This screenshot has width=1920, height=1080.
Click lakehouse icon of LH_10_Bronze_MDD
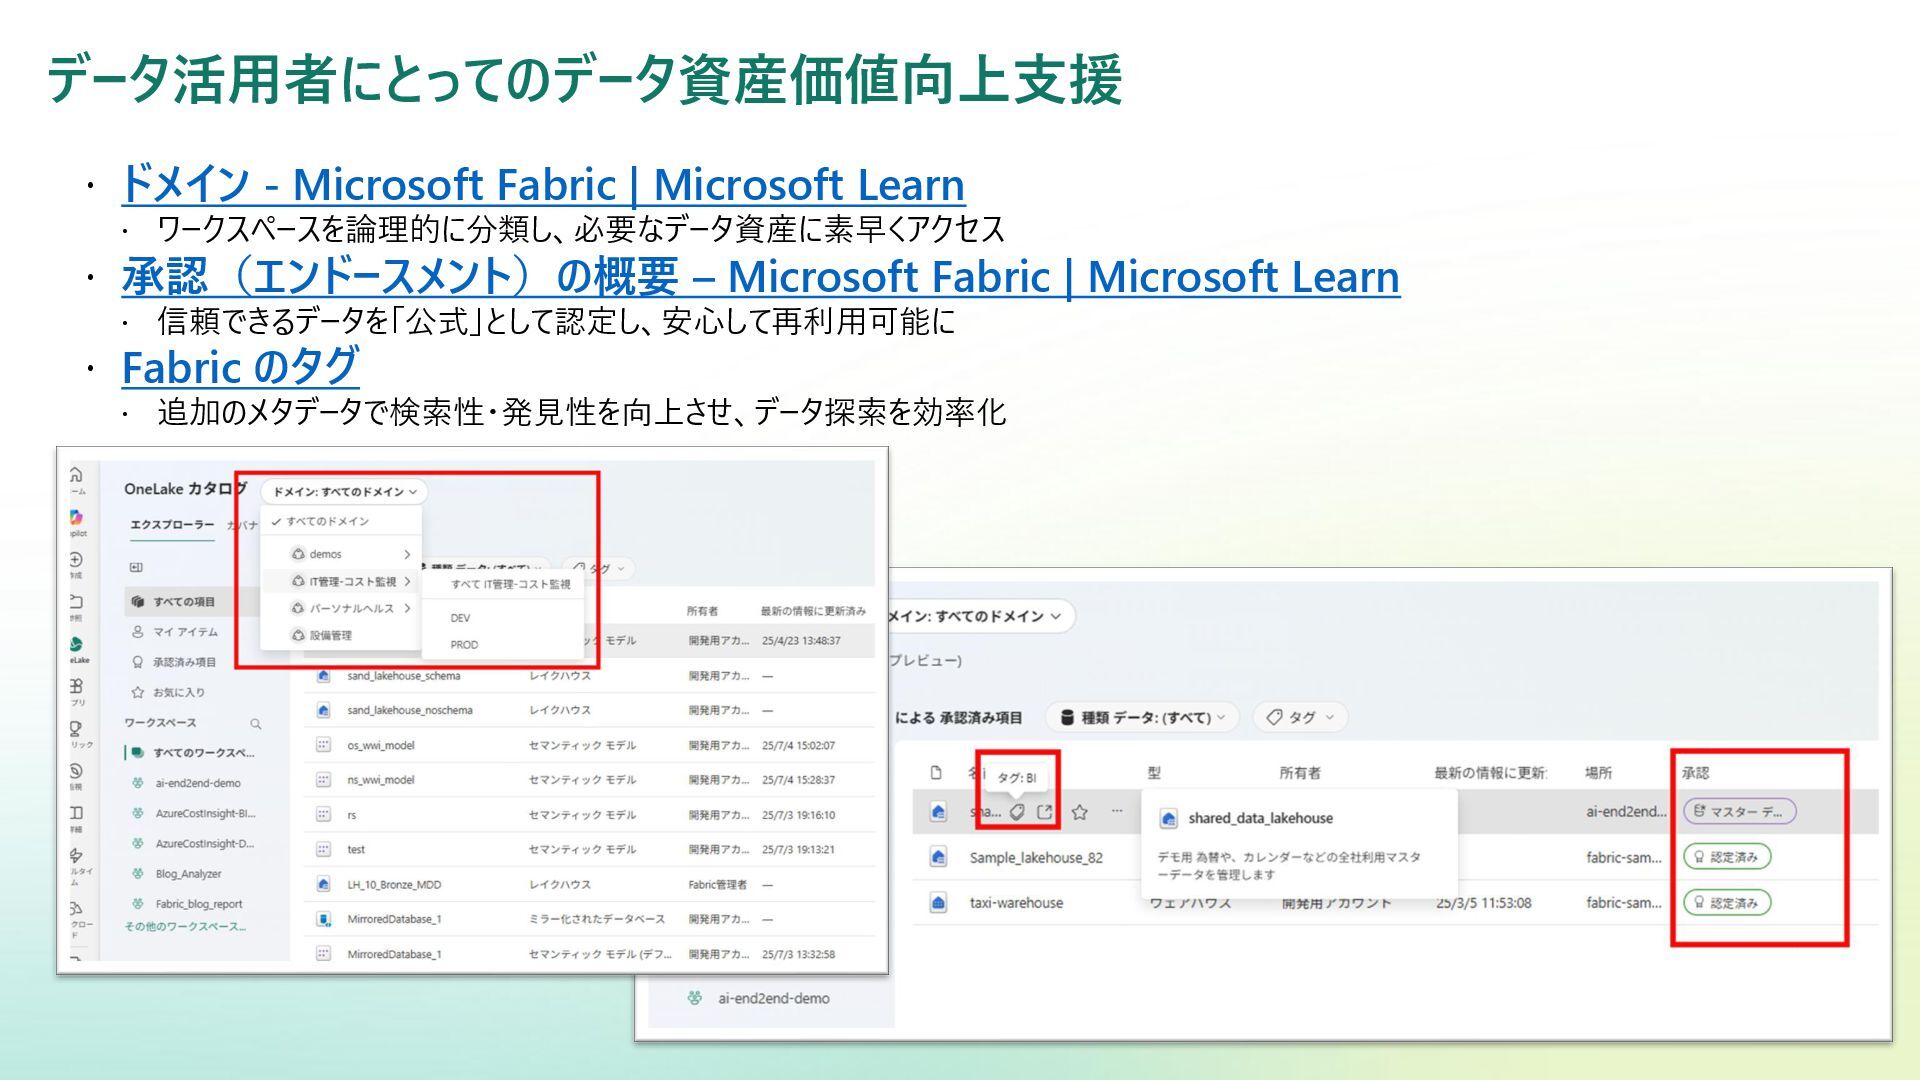(323, 885)
